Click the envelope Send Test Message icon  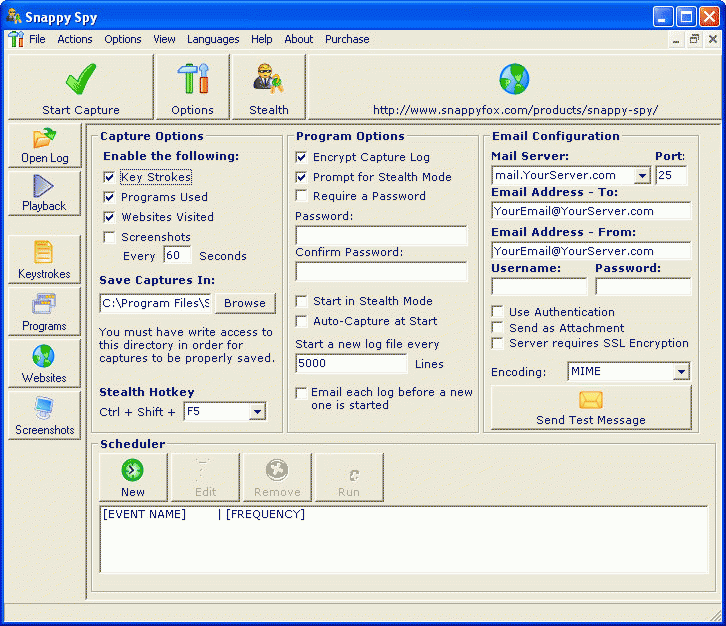591,400
